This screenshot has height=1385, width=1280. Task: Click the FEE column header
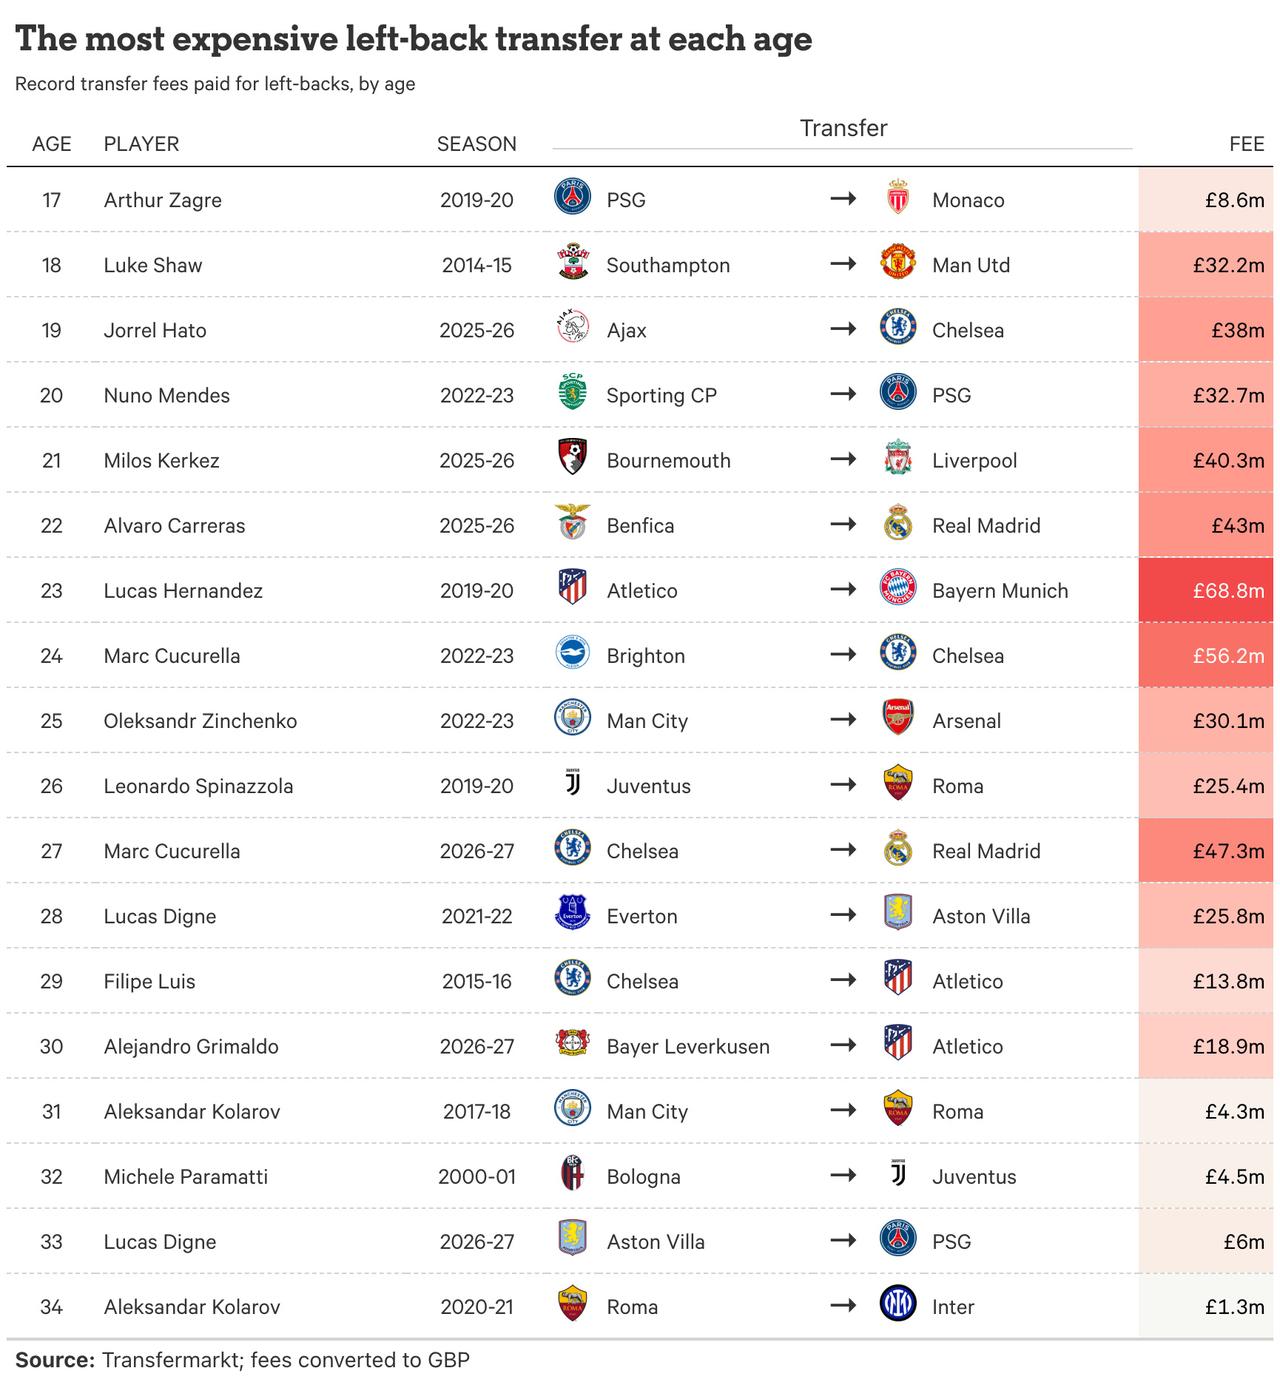coord(1247,144)
